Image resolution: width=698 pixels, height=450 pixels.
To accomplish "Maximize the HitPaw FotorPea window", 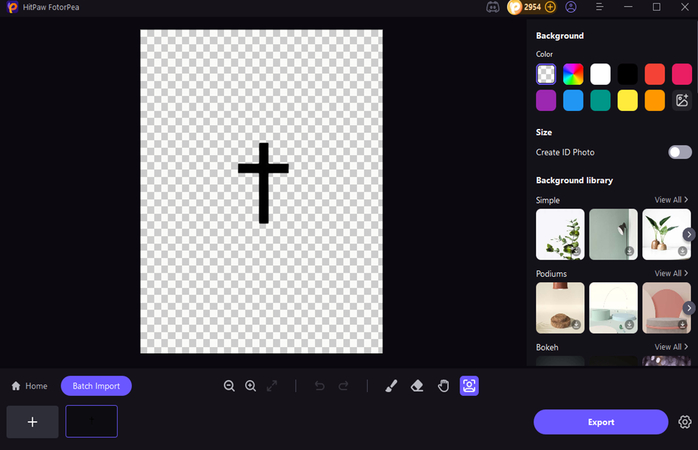I will [x=656, y=7].
